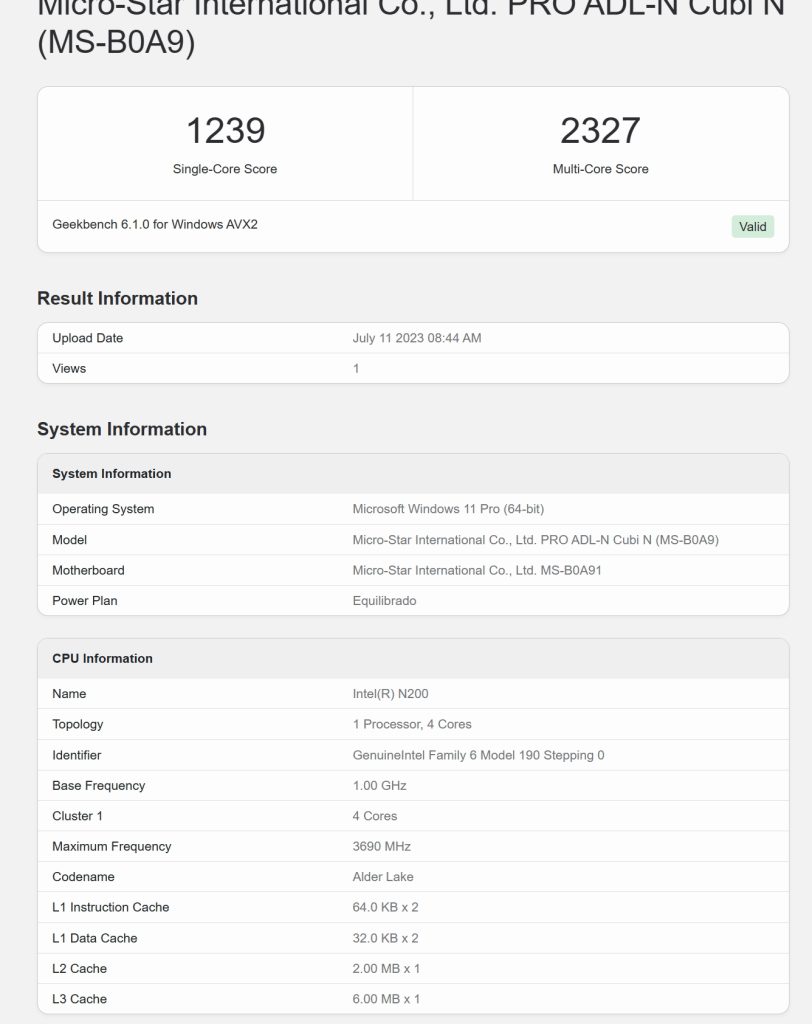
Task: Click the Result Information heading
Action: click(x=118, y=298)
